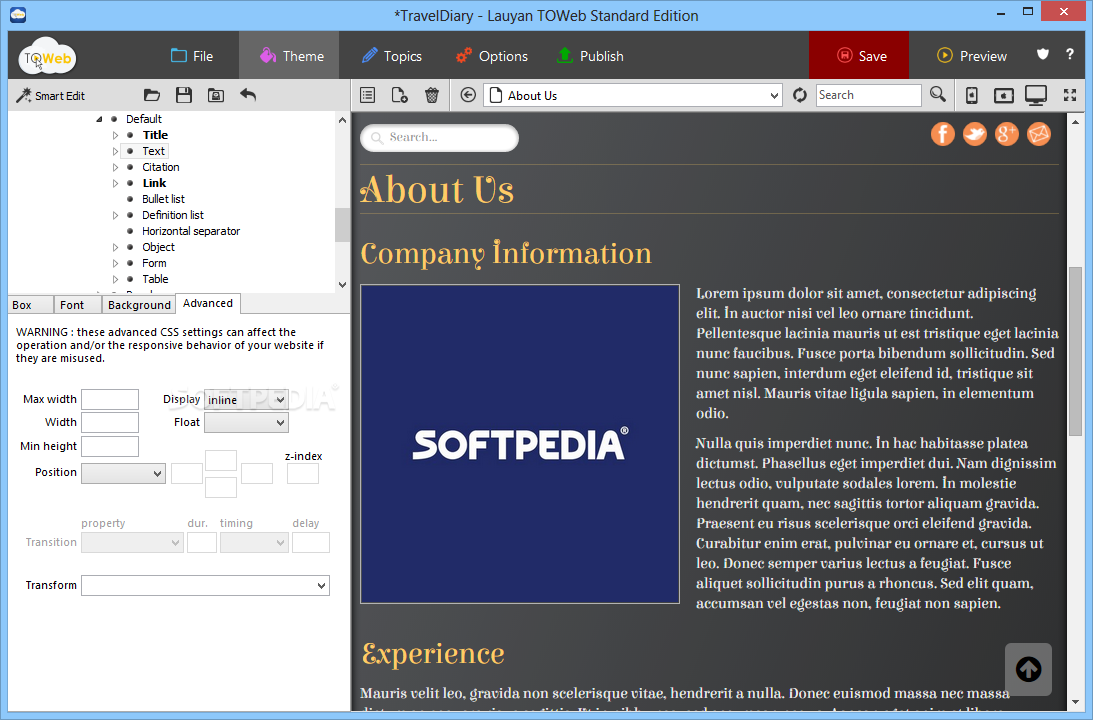Open the About Us page dropdown
The width and height of the screenshot is (1093, 720).
click(x=632, y=95)
